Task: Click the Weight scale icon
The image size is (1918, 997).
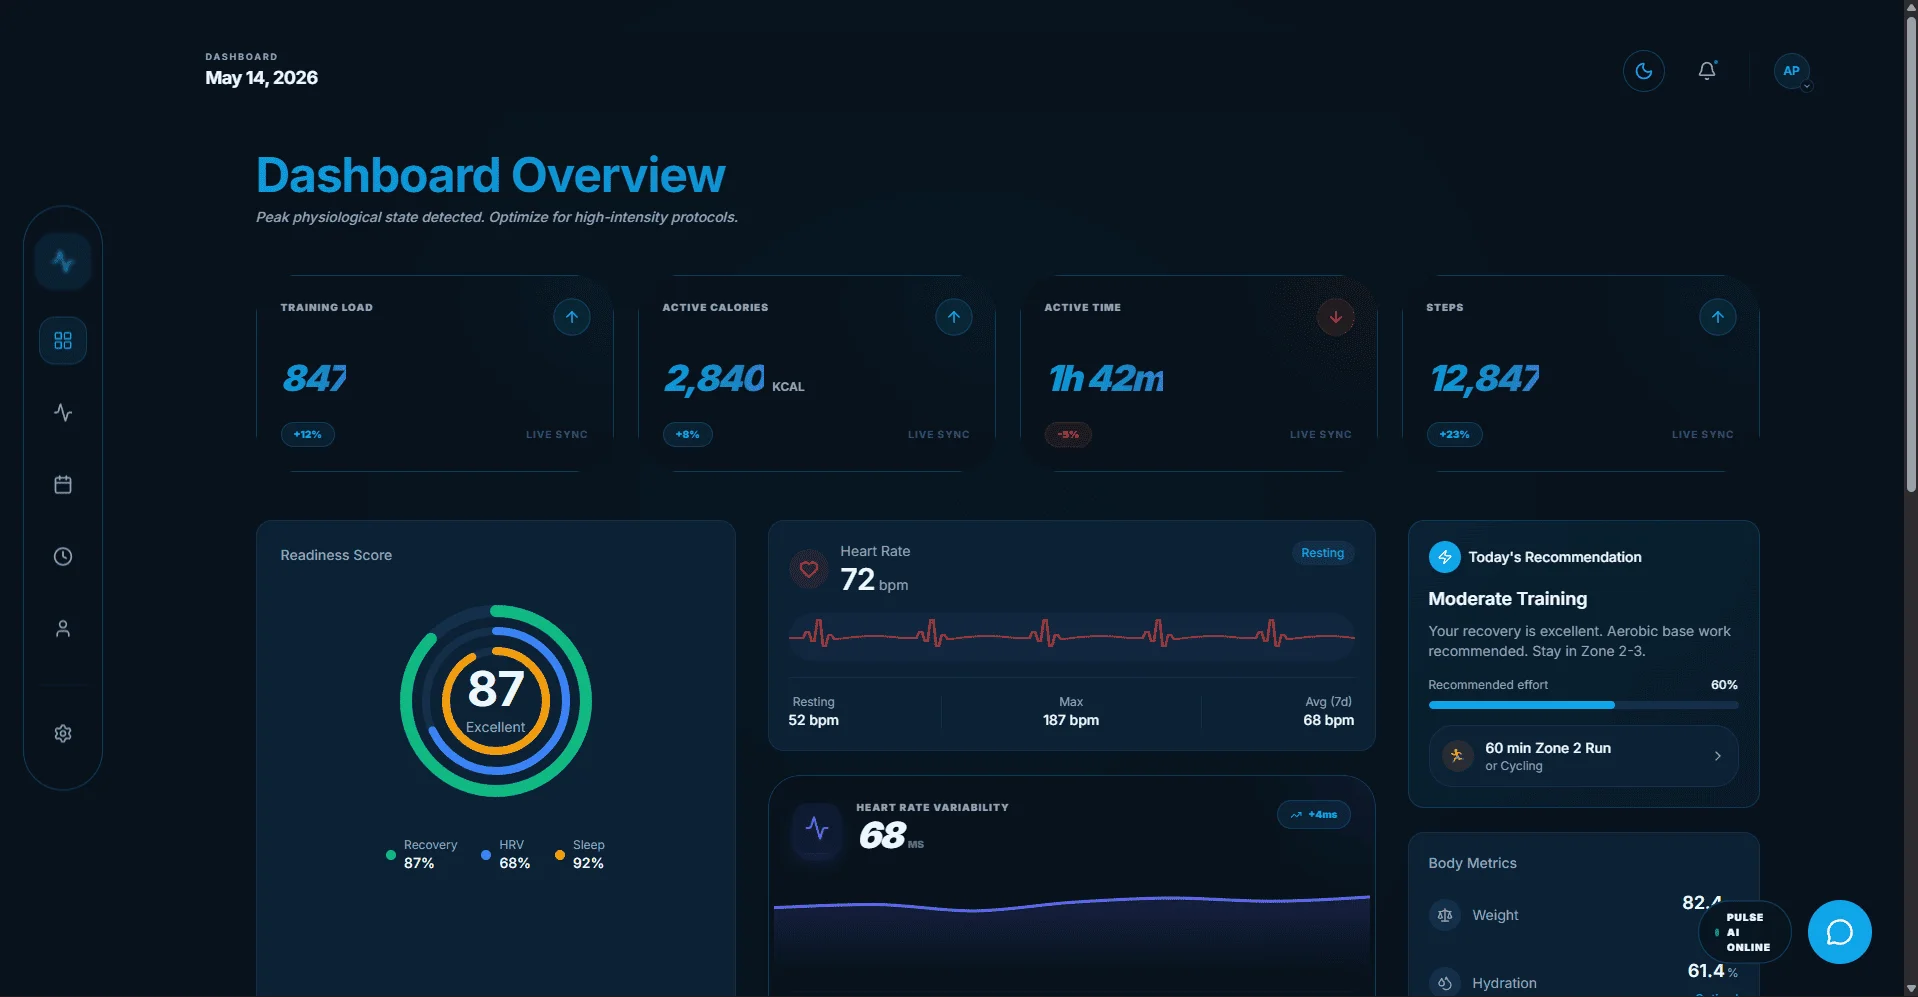Action: point(1445,915)
